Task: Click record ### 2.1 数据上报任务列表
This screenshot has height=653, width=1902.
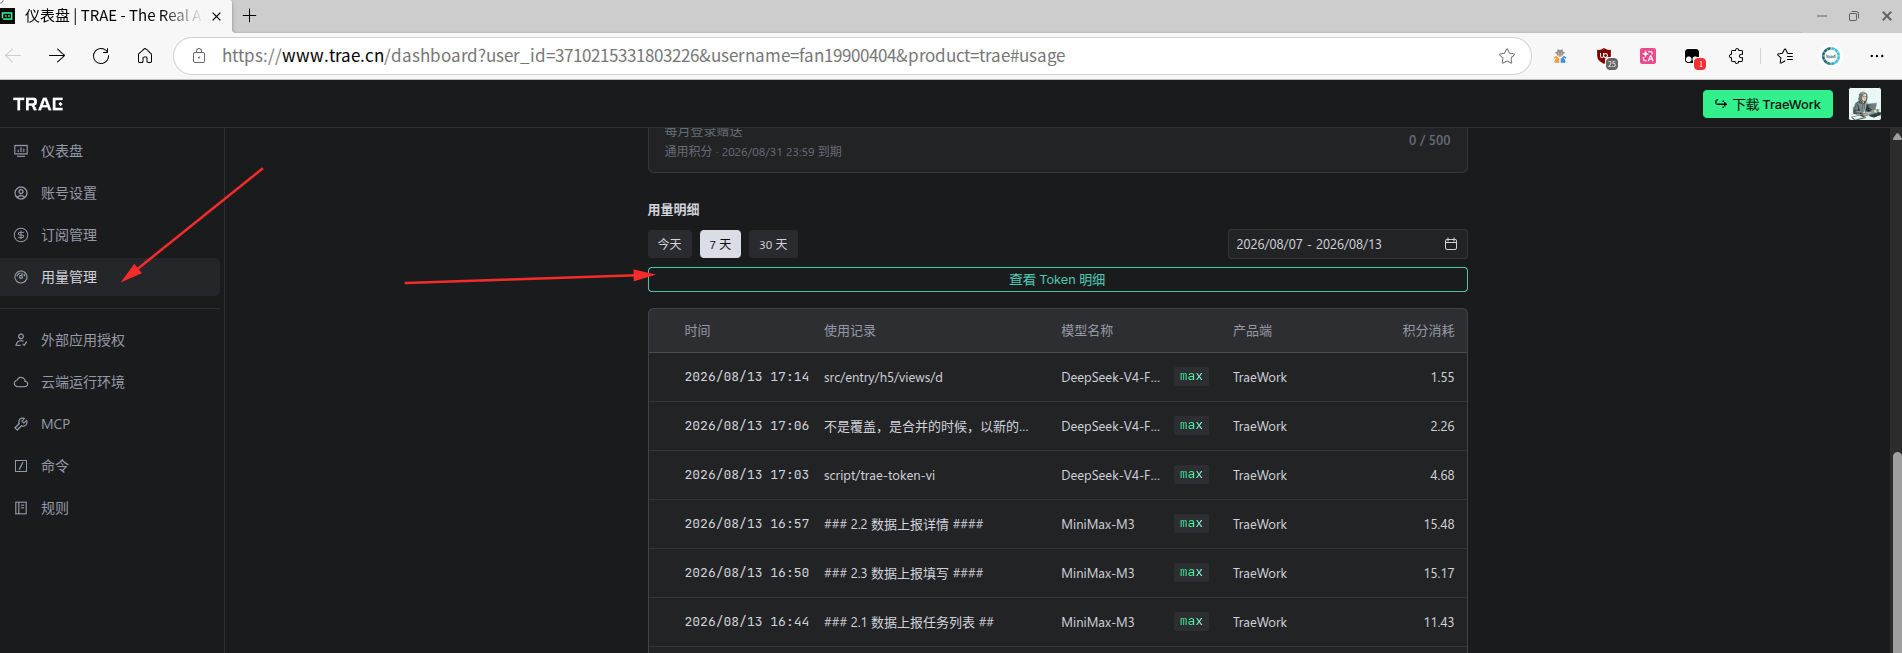Action: 909,622
